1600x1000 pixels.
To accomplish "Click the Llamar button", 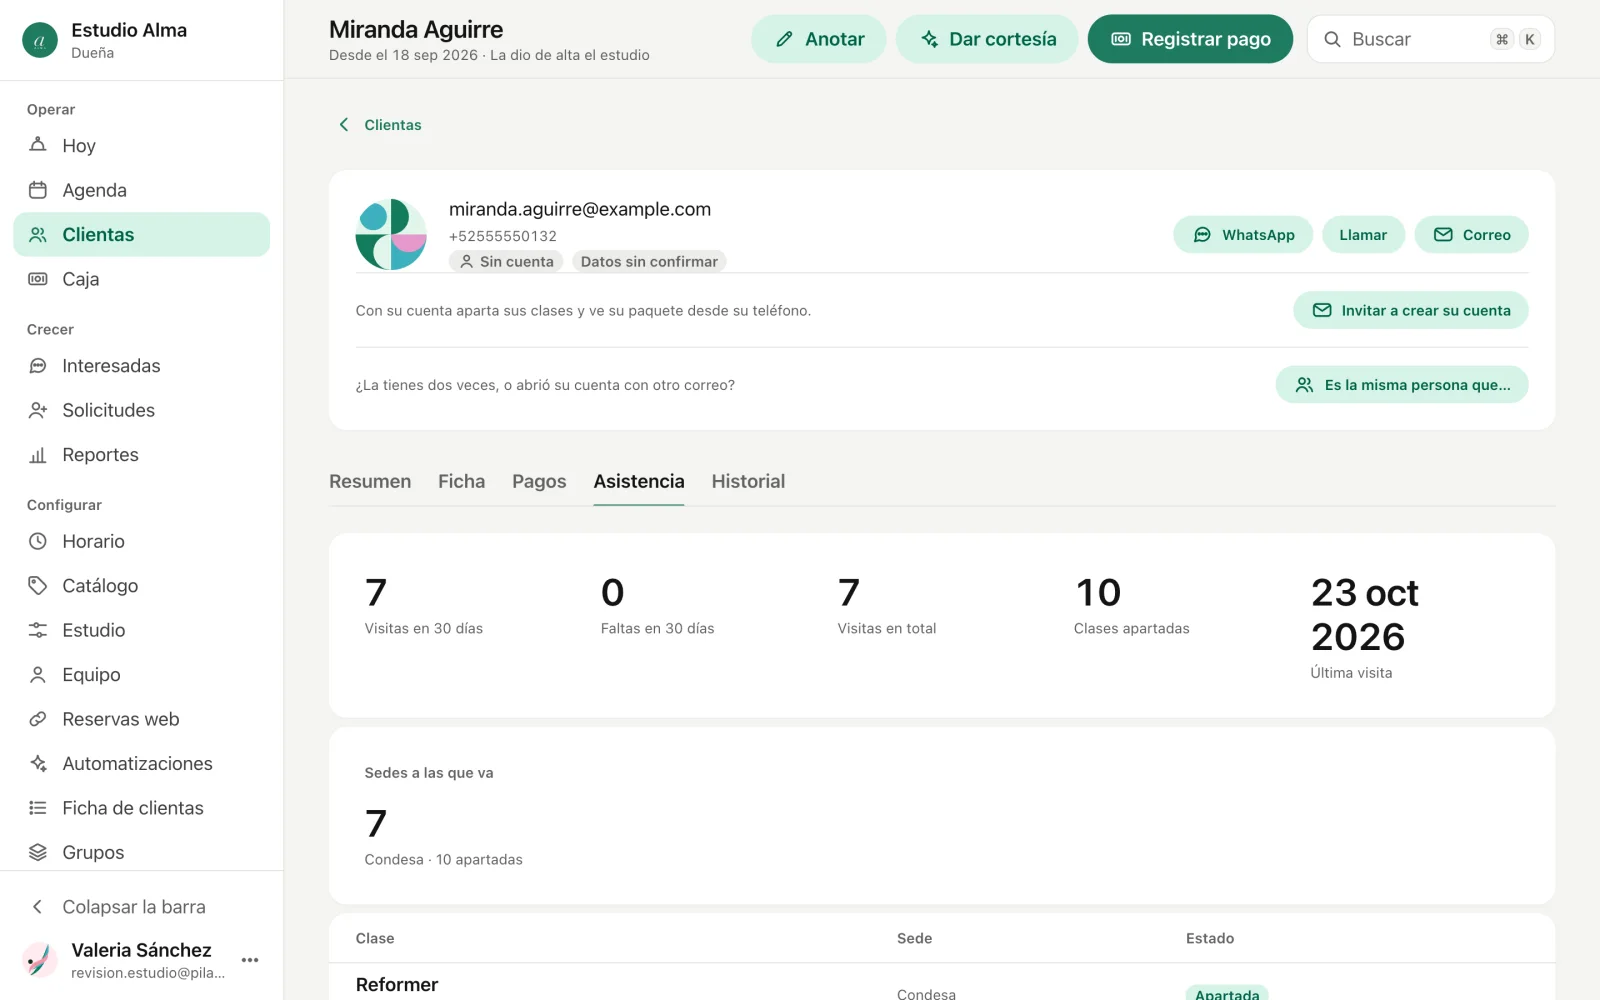I will (x=1363, y=235).
